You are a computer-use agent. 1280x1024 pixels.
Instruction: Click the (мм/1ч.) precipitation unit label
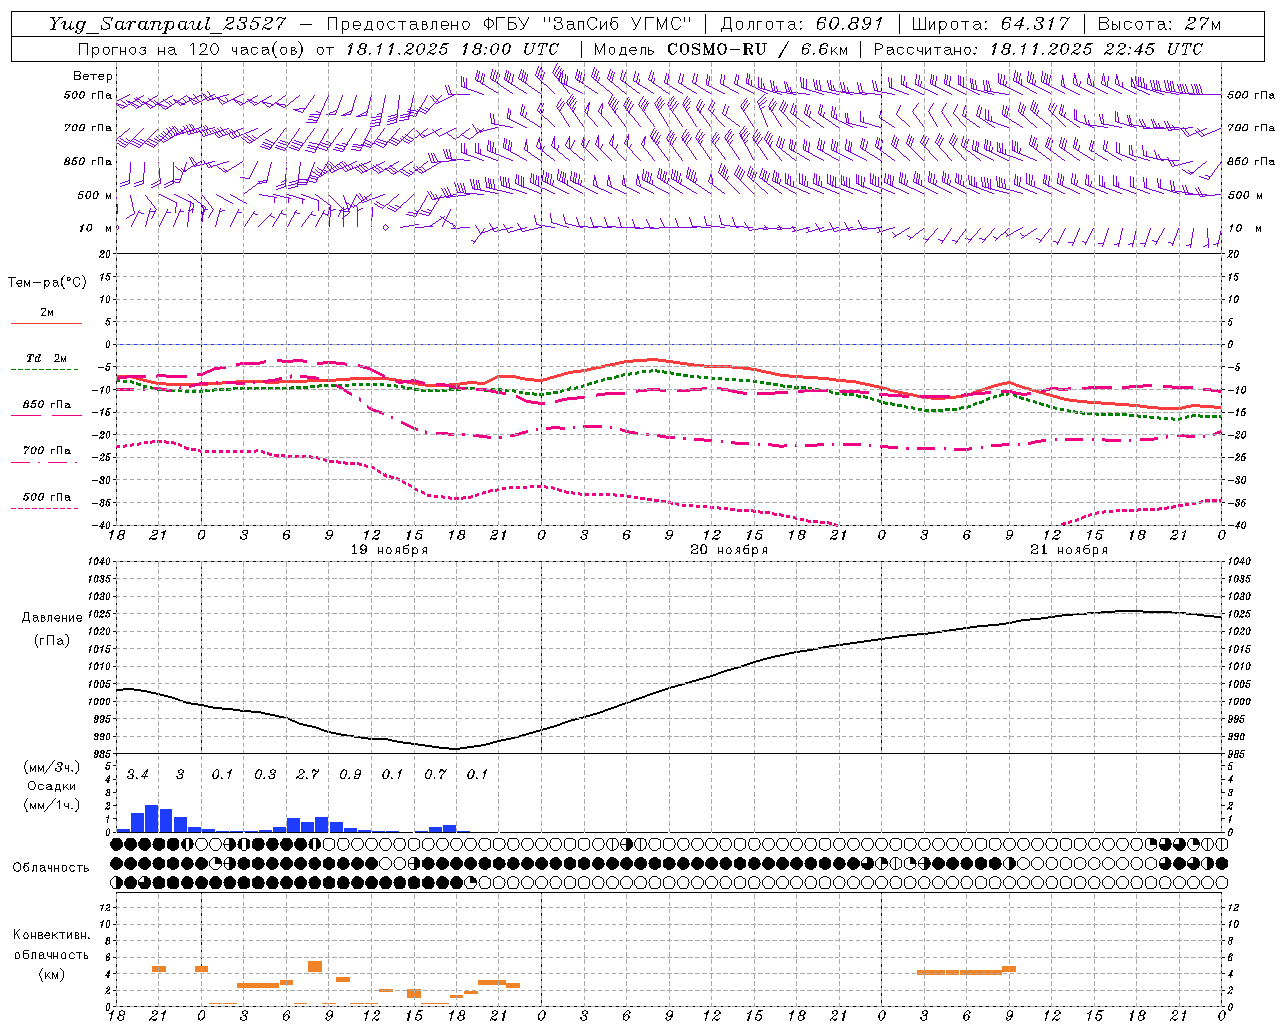tap(52, 805)
